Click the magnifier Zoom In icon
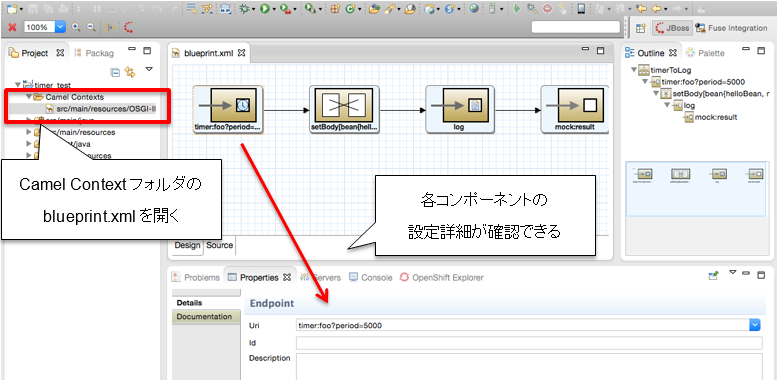This screenshot has height=381, width=780. (76, 27)
